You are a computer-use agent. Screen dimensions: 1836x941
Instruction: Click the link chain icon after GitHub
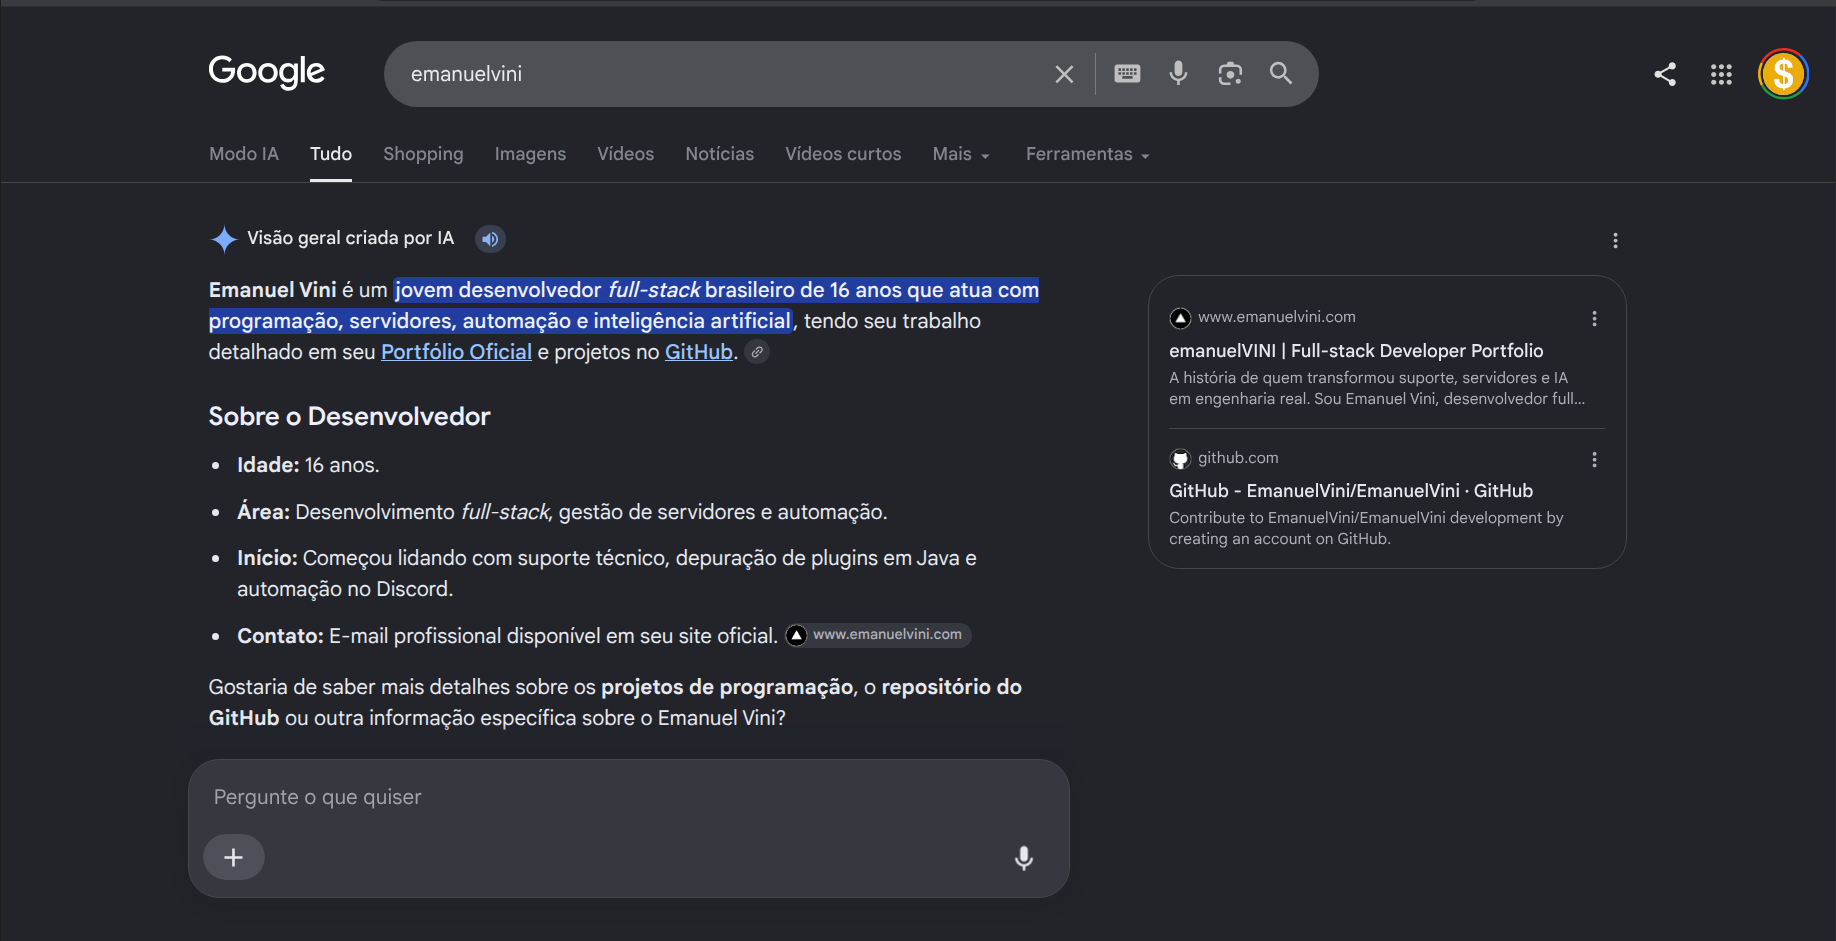[758, 352]
